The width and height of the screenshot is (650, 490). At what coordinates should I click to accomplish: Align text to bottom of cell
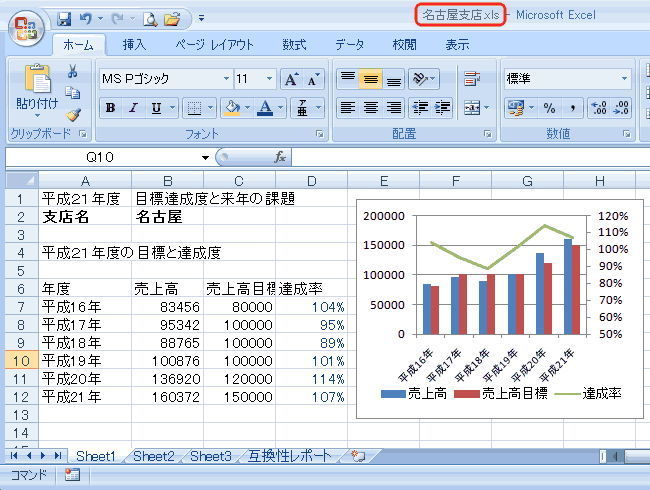click(393, 79)
